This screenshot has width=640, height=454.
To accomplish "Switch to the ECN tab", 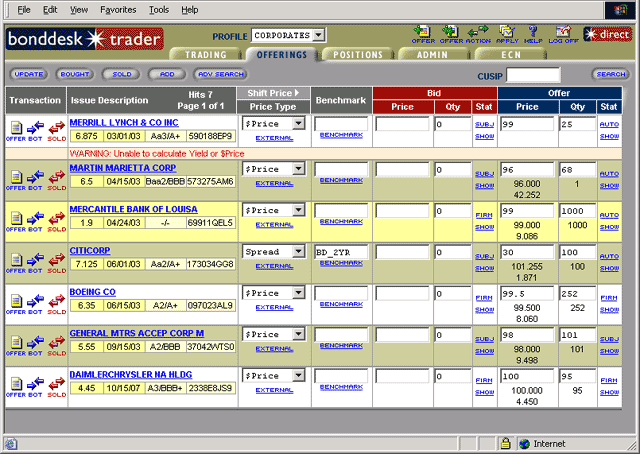I will (511, 55).
